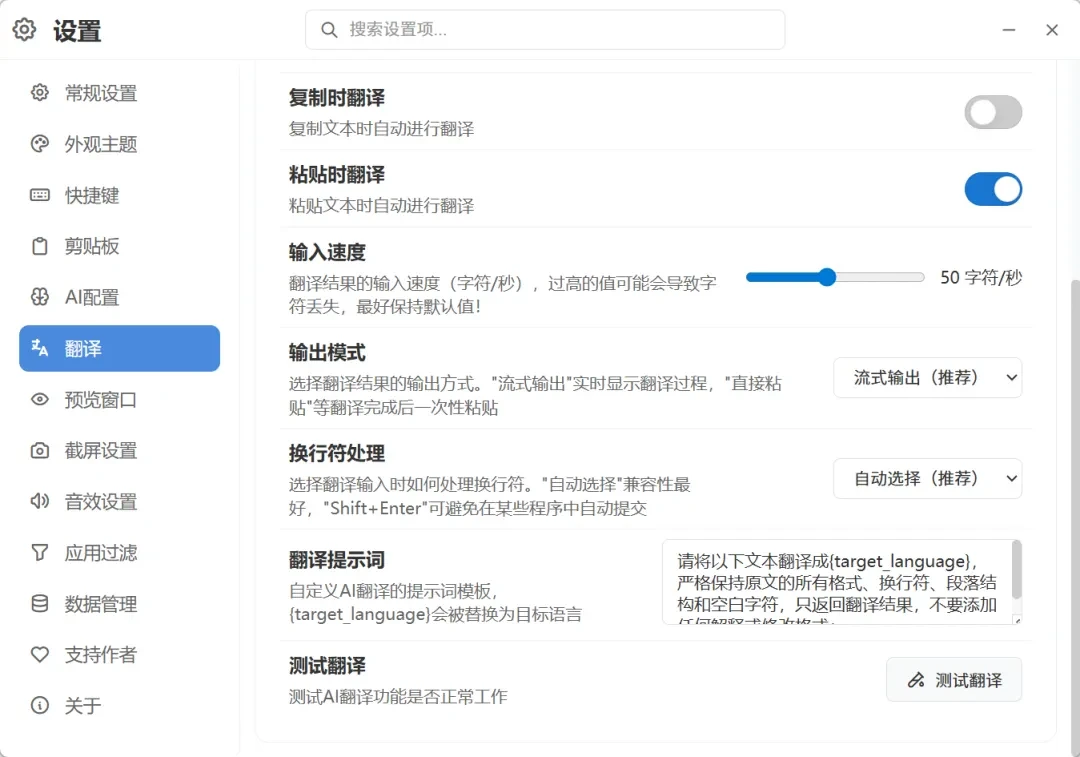Open the 换行符处理 dropdown 自动选择（推荐）
This screenshot has height=757, width=1080.
coord(927,478)
